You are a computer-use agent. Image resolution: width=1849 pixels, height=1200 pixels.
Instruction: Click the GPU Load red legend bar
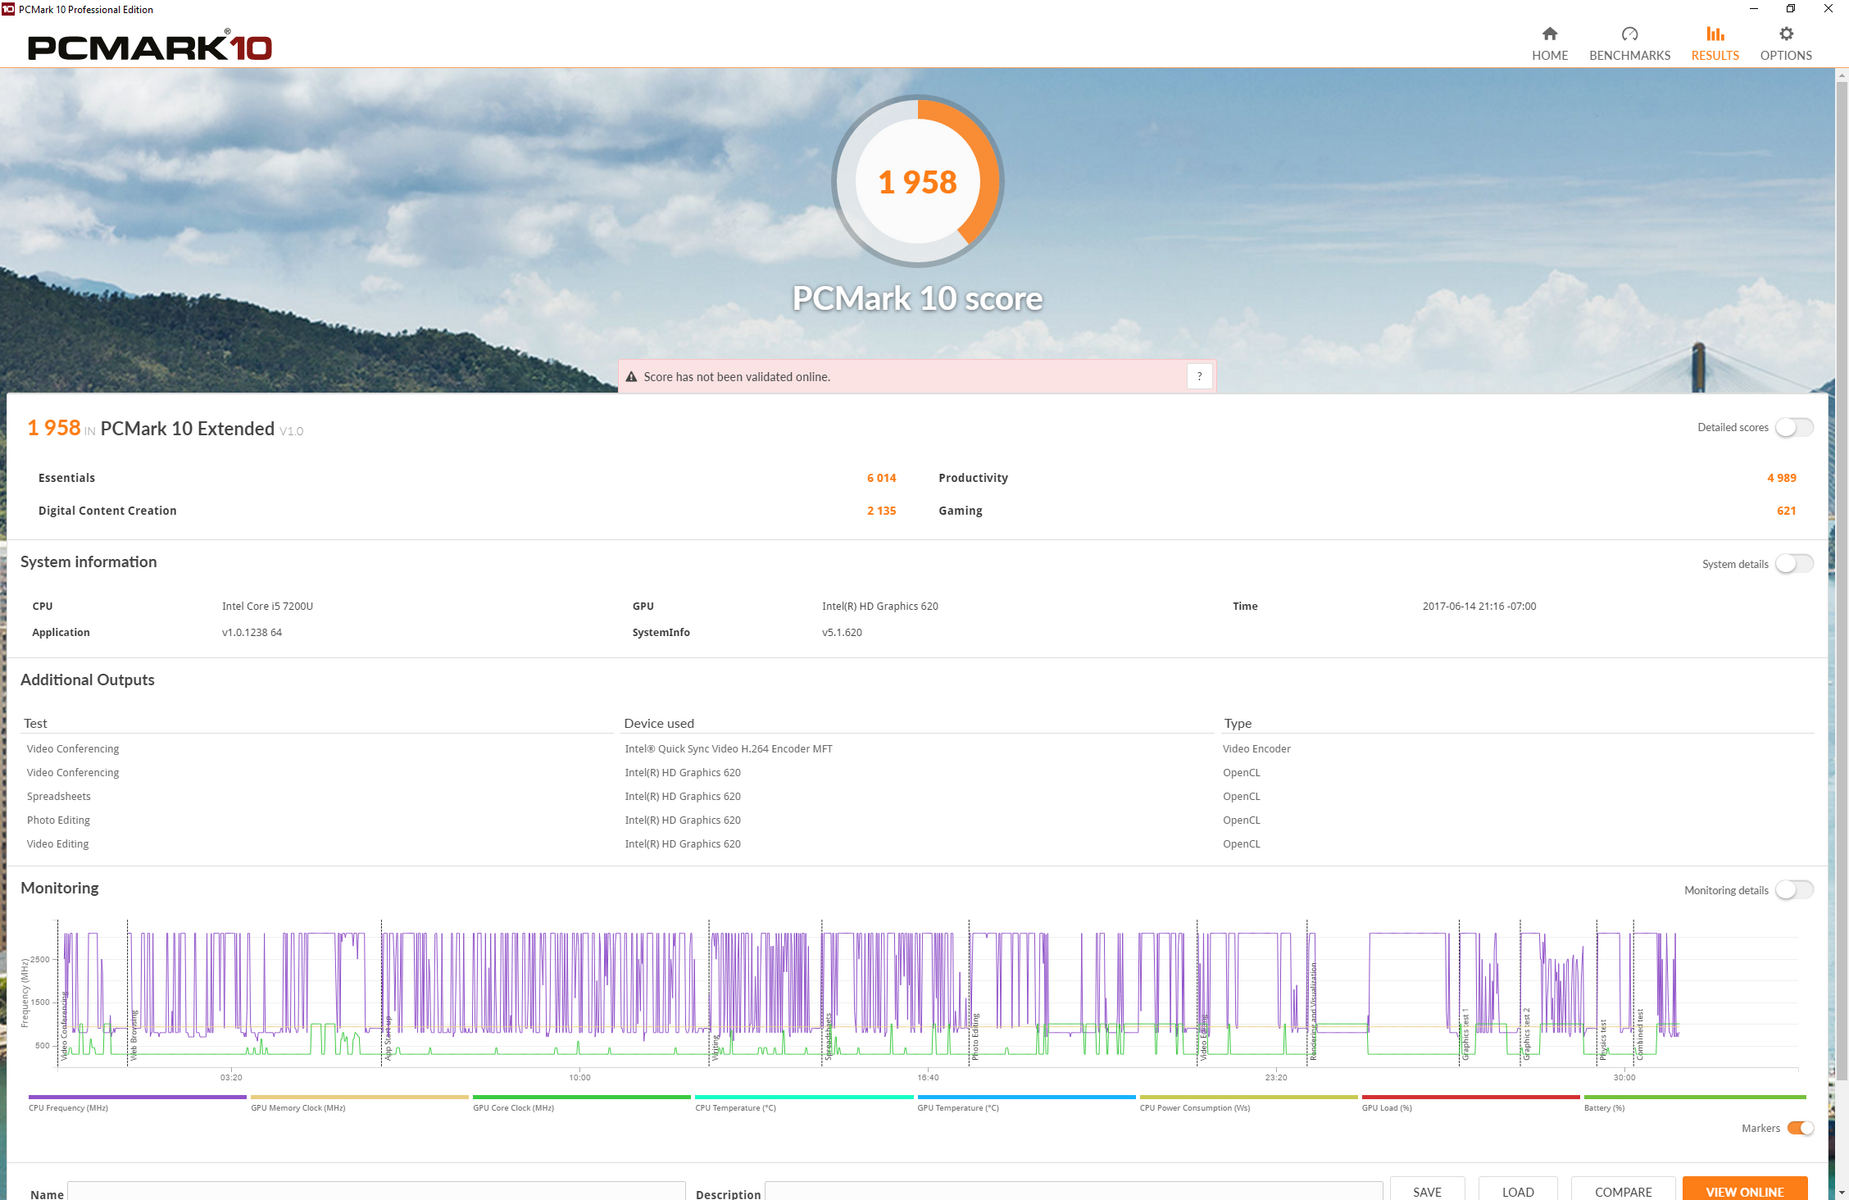click(x=1470, y=1097)
